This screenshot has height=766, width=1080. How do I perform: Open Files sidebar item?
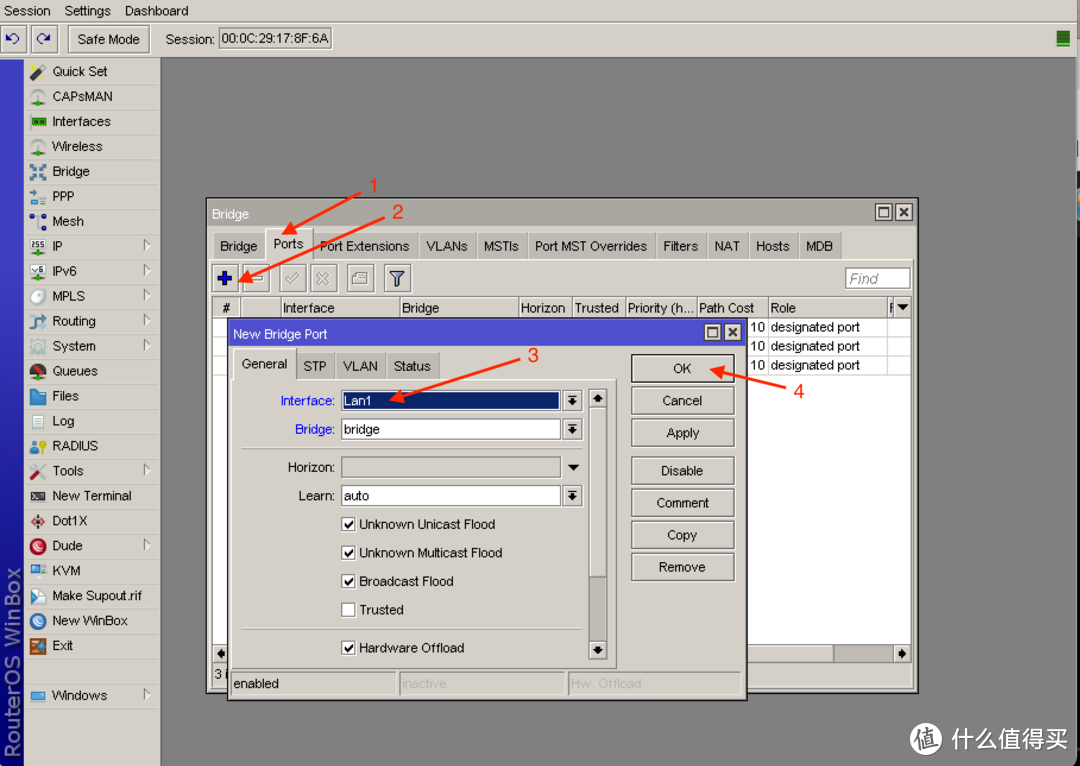[x=93, y=396]
